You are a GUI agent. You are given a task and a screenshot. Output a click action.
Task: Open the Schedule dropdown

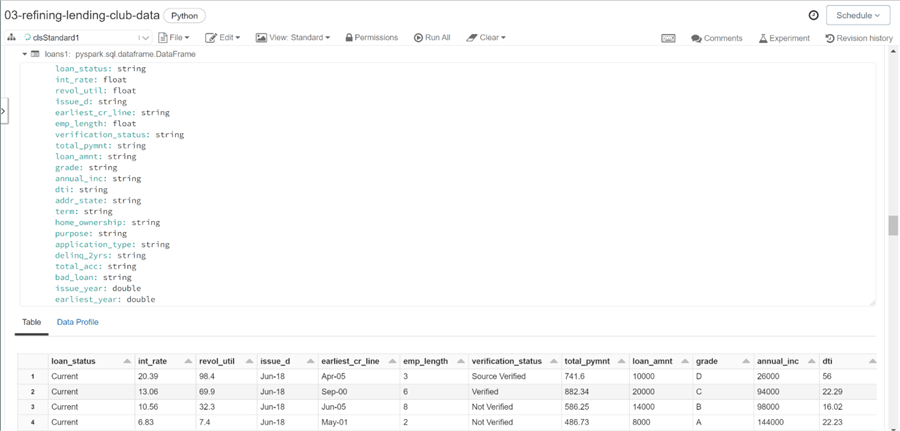point(858,15)
